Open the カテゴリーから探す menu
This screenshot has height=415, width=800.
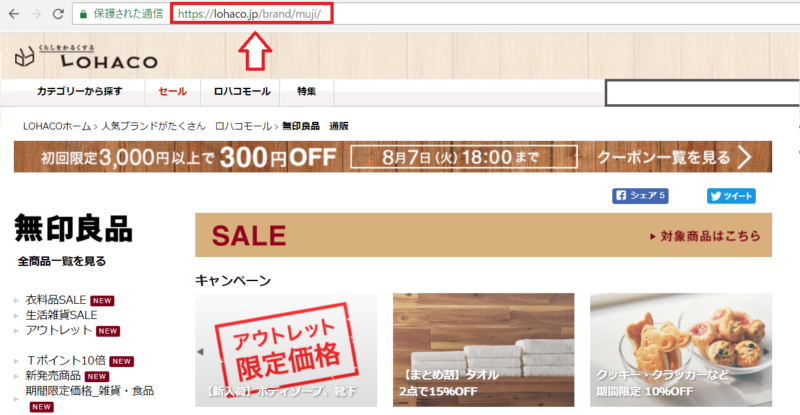click(x=80, y=91)
